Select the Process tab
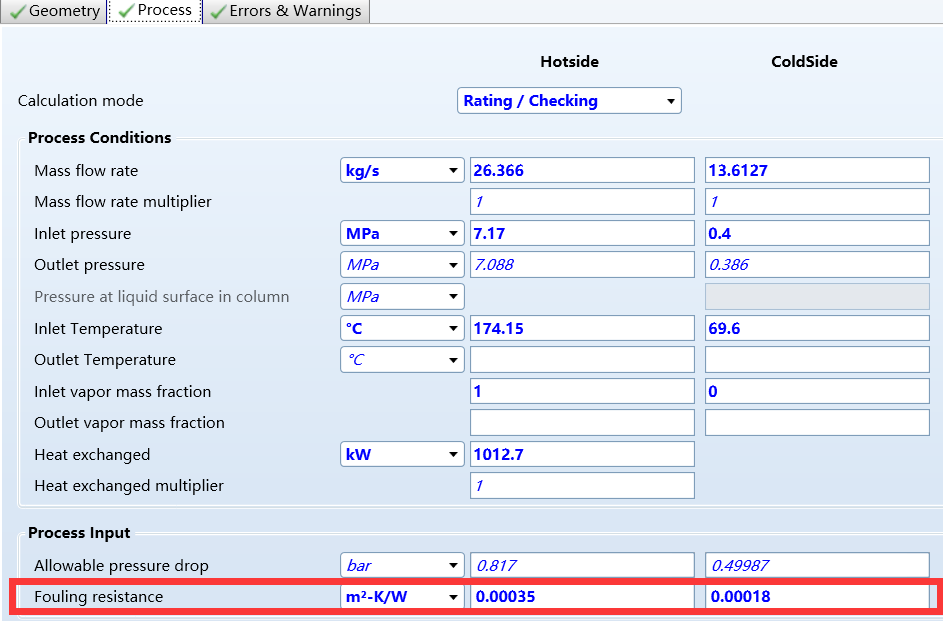943x621 pixels. pos(155,11)
